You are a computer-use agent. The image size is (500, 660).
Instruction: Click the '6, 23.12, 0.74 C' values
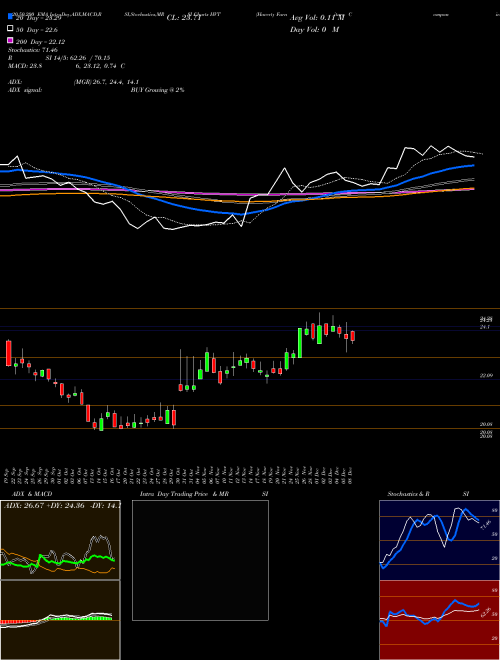(x=100, y=66)
